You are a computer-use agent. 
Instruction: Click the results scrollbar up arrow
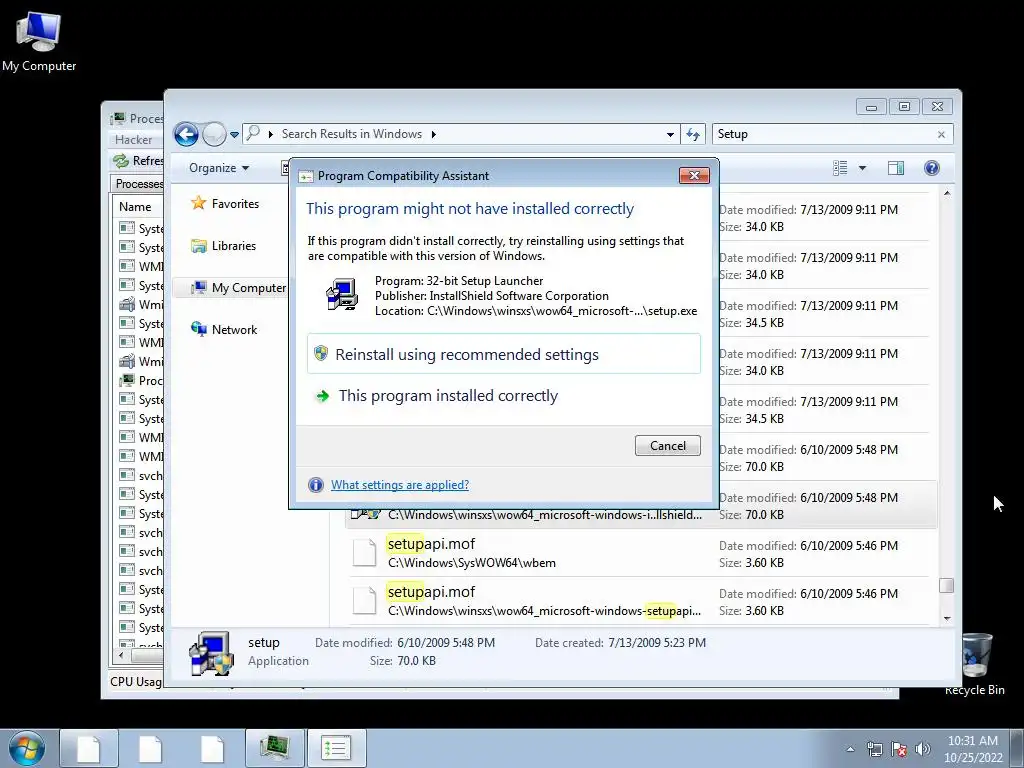946,193
